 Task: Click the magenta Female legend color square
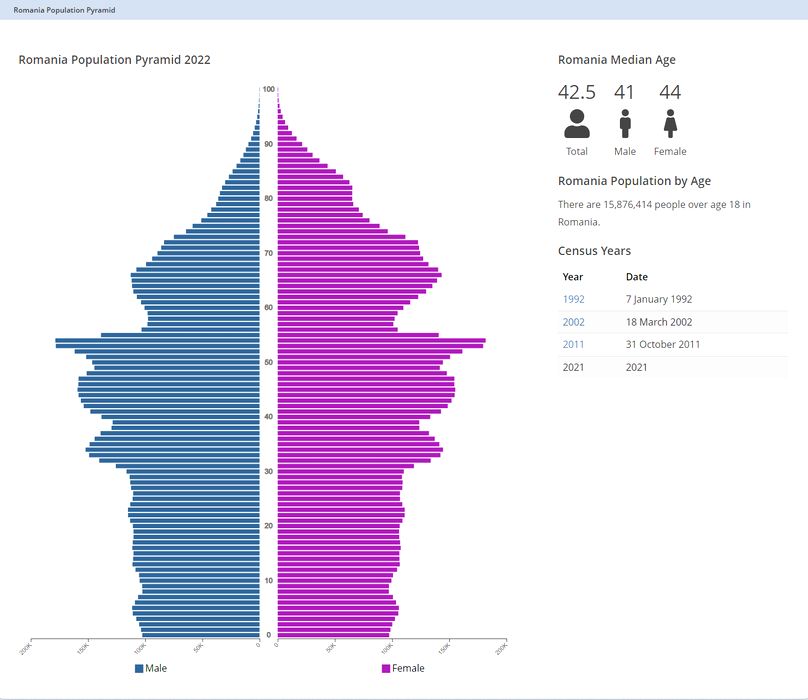coord(386,668)
